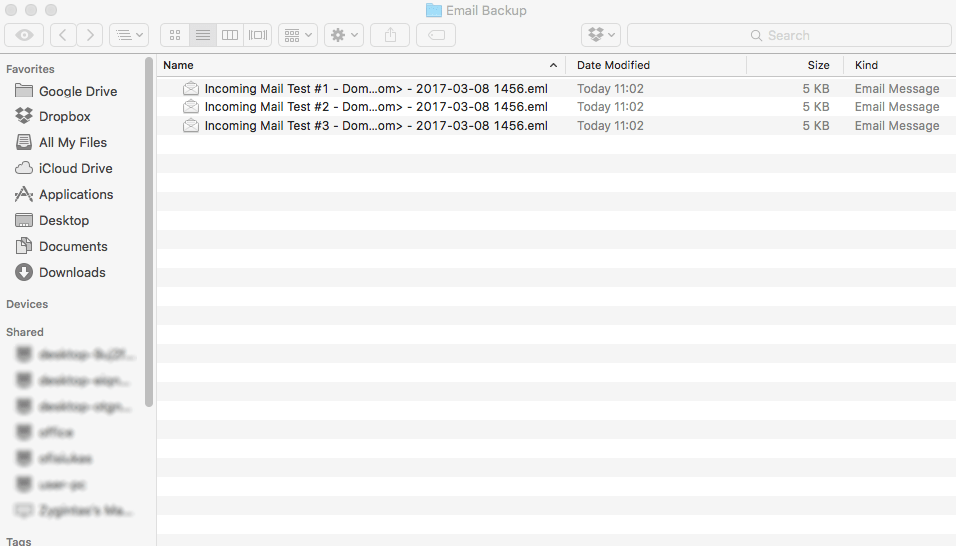Switch to list view

[x=202, y=35]
